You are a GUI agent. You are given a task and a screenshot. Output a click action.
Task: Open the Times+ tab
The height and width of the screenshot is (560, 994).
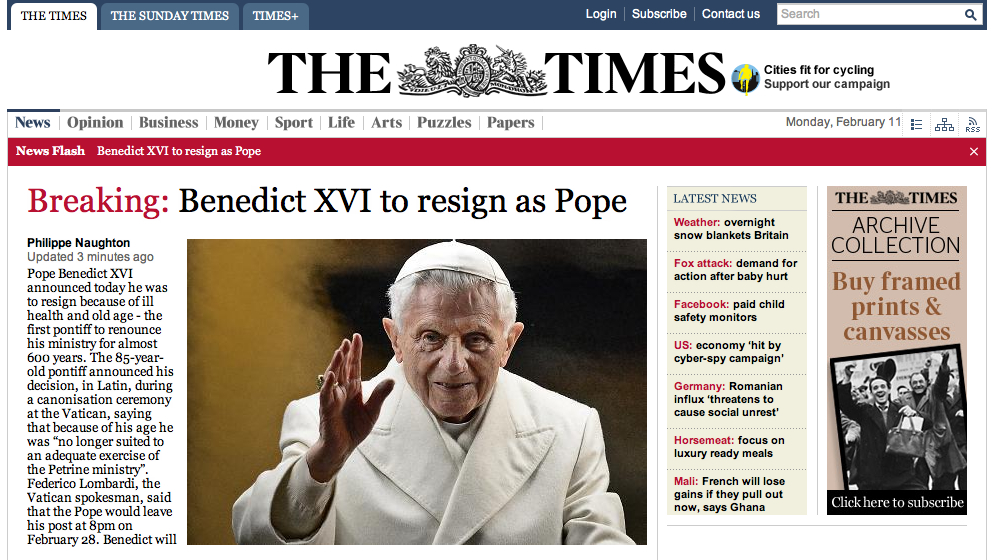coord(275,16)
